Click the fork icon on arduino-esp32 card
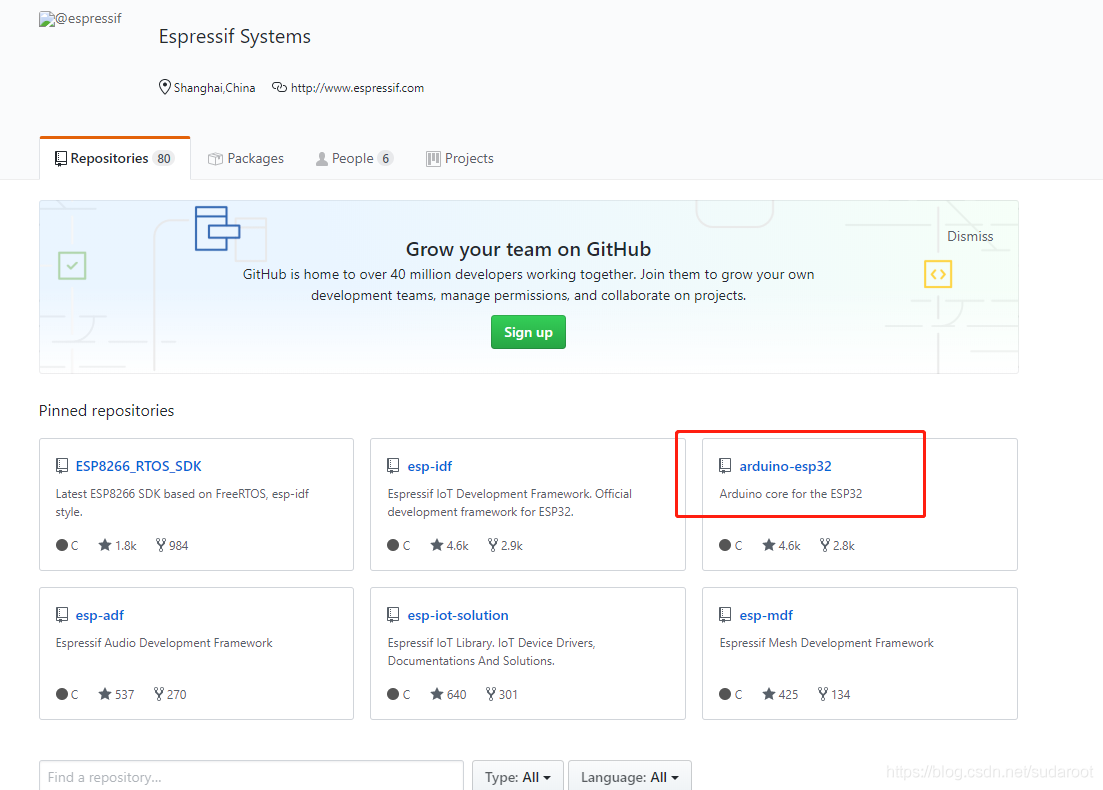 pos(825,544)
